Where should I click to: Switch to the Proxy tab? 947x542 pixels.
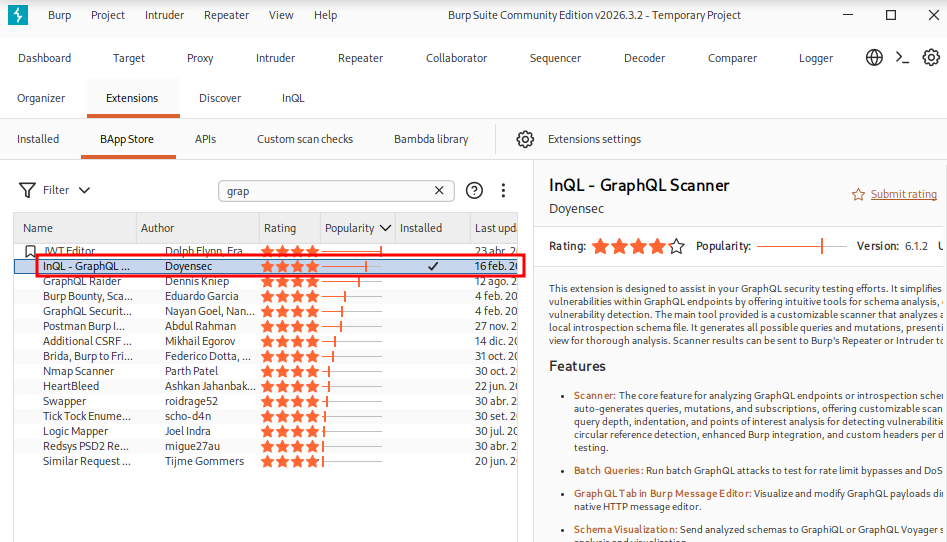tap(200, 58)
